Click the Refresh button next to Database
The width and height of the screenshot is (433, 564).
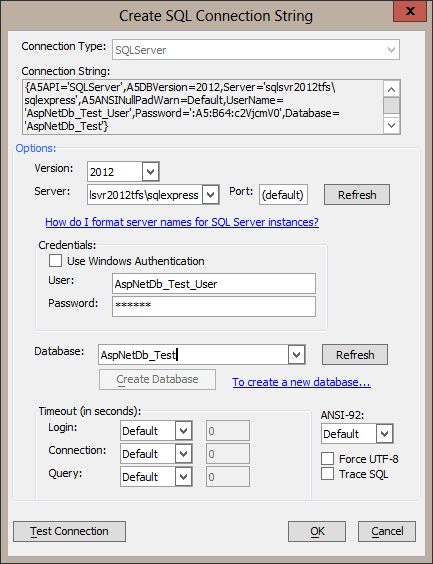coord(355,355)
